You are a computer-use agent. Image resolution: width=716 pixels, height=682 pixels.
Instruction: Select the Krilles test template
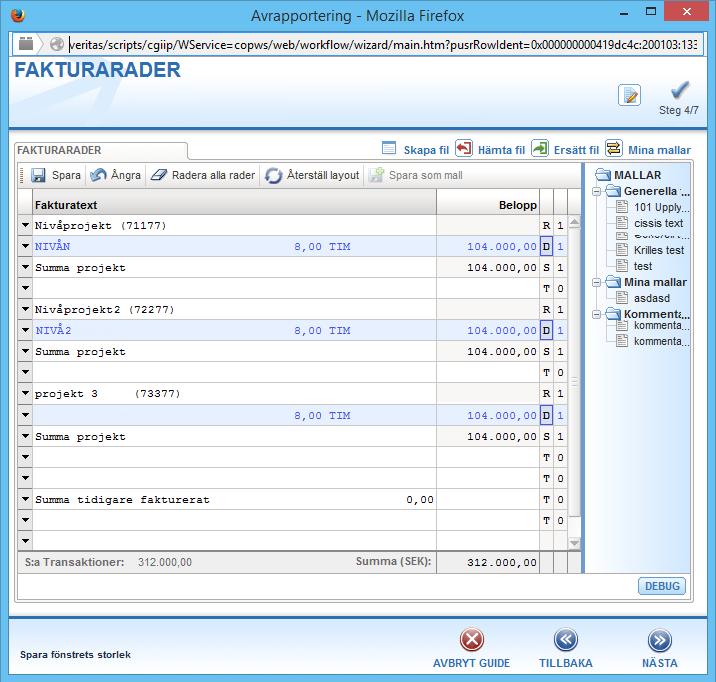[x=650, y=250]
